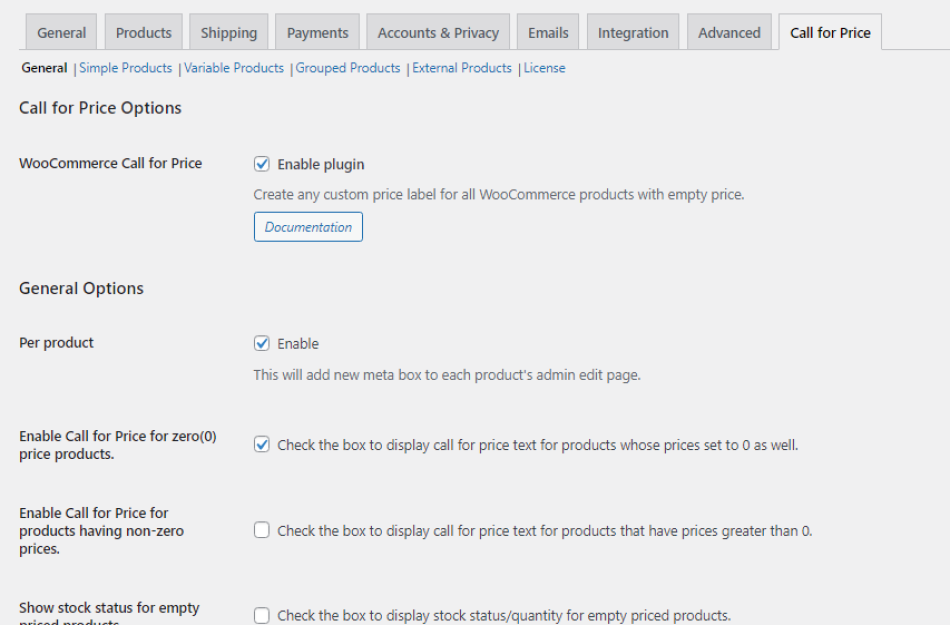Open the plugin Documentation
Viewport: 950px width, 625px height.
pyautogui.click(x=307, y=226)
